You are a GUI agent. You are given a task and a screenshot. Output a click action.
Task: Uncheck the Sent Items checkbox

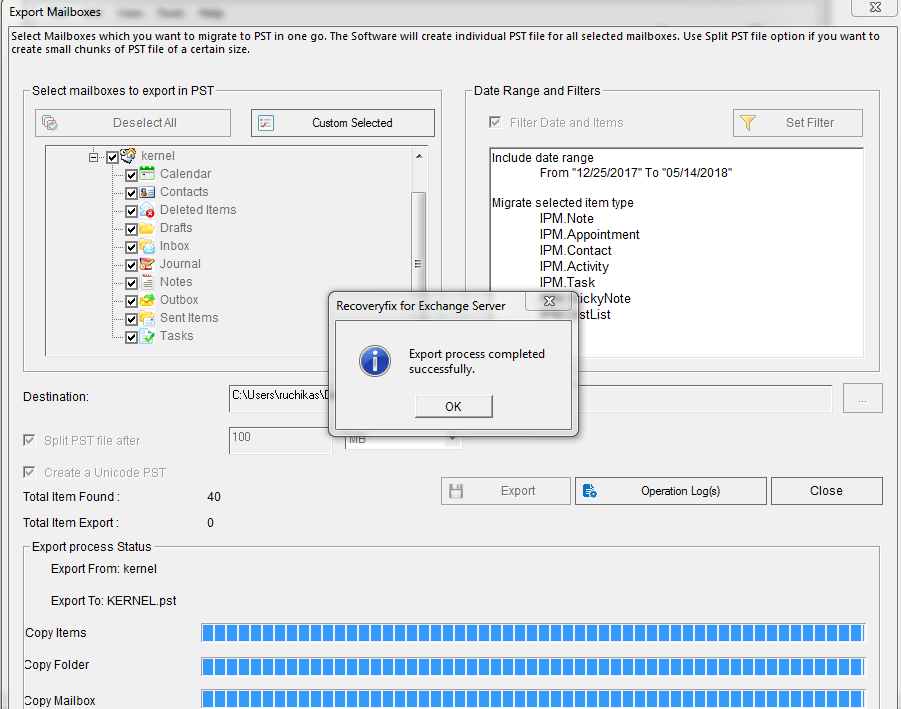tap(131, 319)
